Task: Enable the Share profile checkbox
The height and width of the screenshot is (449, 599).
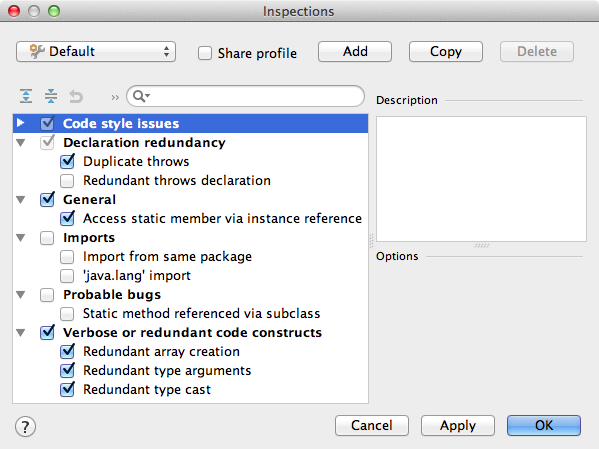Action: point(205,53)
